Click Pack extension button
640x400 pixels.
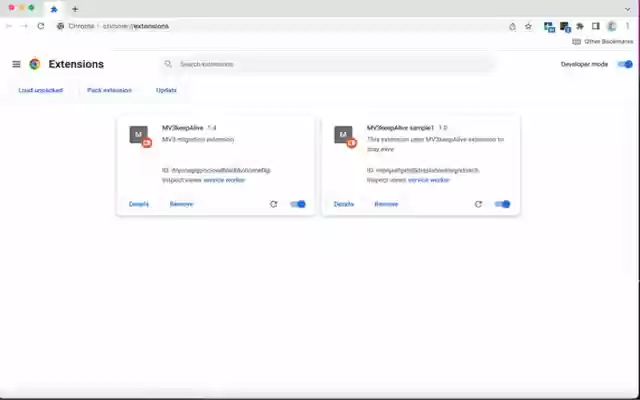(x=109, y=90)
